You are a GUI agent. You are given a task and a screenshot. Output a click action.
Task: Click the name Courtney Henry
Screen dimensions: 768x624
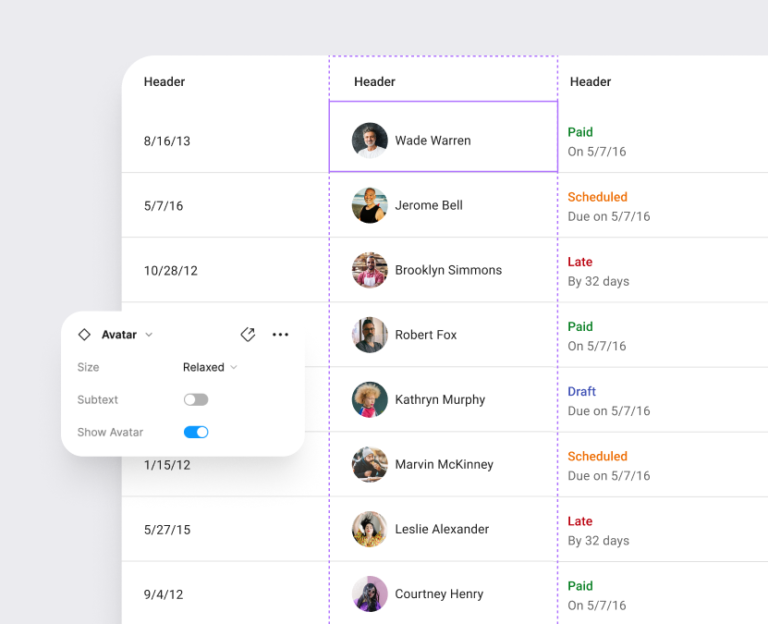coord(439,594)
